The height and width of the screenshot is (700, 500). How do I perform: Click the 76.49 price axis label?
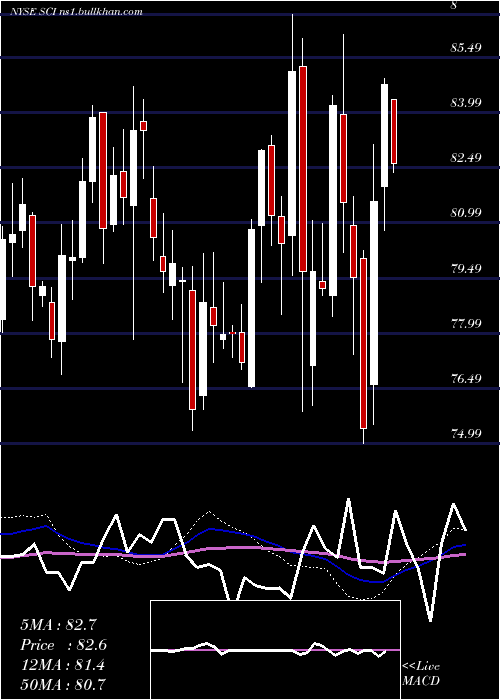pos(467,379)
